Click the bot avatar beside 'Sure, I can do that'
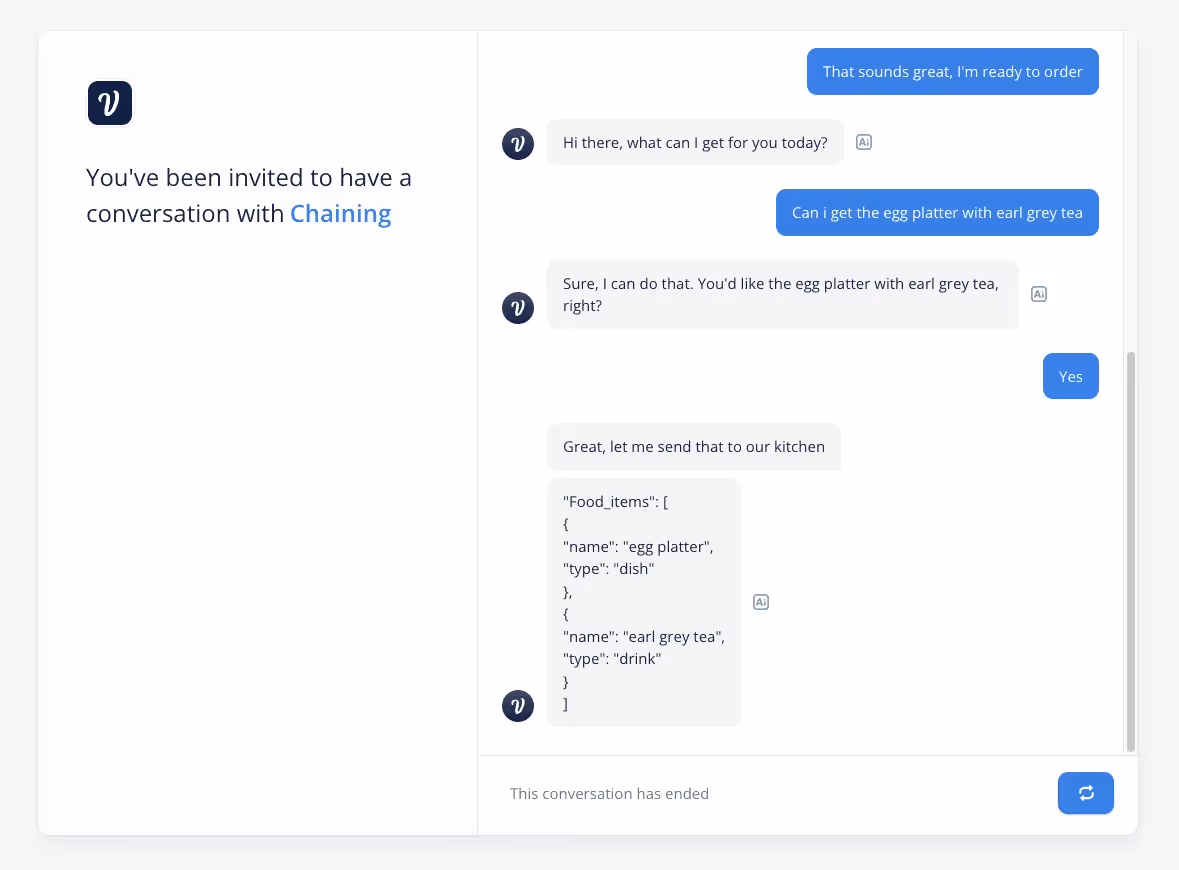The height and width of the screenshot is (870, 1179). click(518, 308)
